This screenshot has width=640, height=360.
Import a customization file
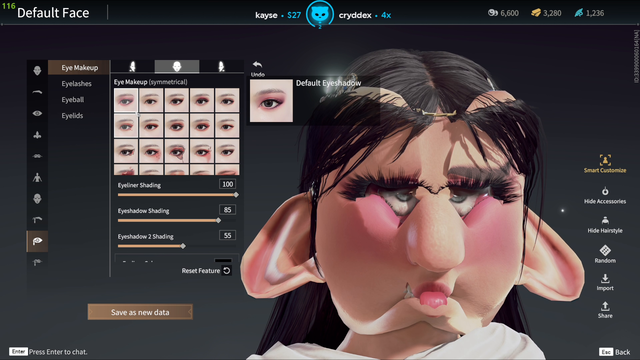[605, 282]
